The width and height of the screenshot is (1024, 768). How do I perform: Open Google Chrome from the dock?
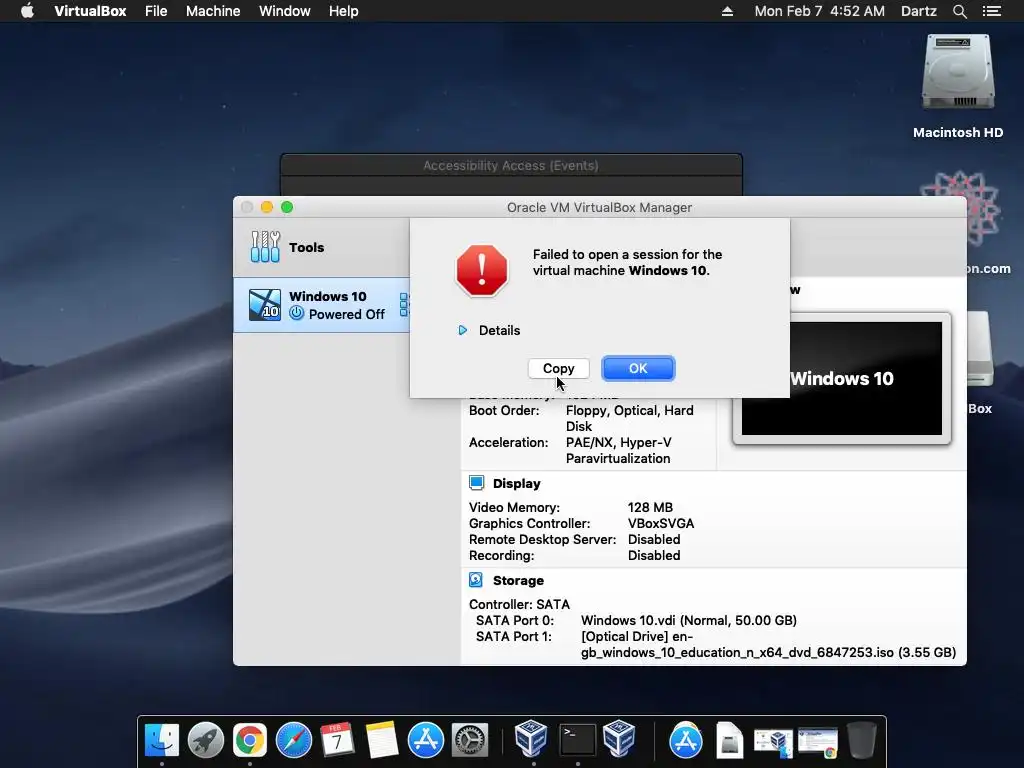249,740
